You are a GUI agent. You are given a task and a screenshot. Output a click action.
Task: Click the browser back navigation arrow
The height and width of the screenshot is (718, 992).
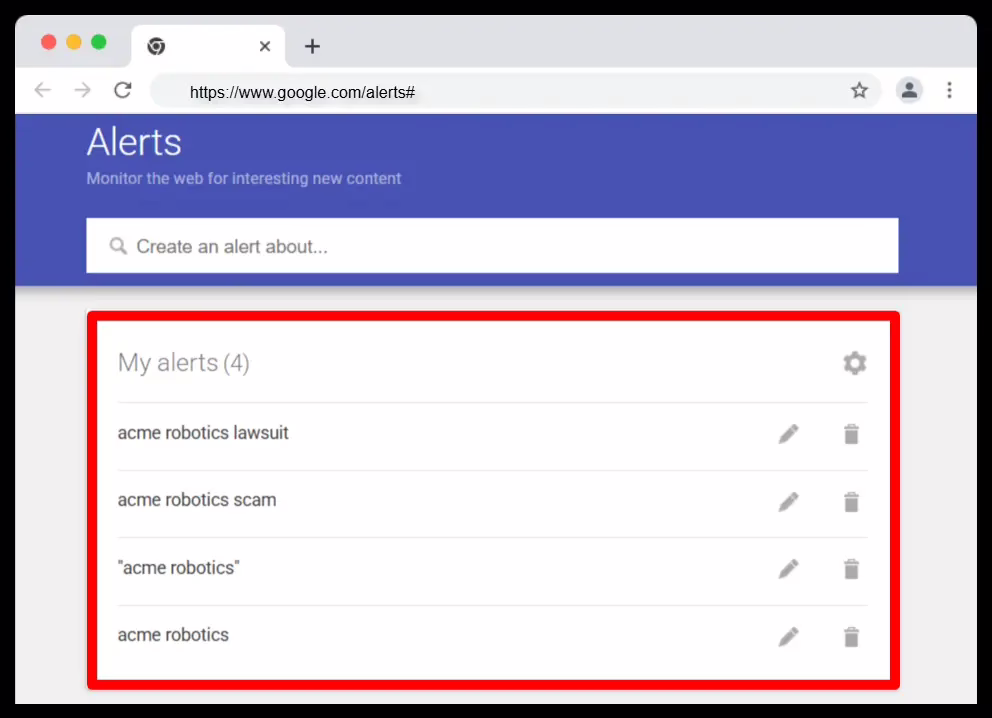tap(42, 90)
